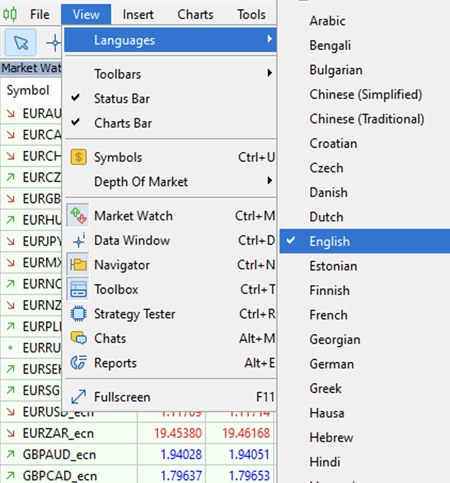Choose Chats menu entry
The image size is (450, 483).
[x=170, y=338]
